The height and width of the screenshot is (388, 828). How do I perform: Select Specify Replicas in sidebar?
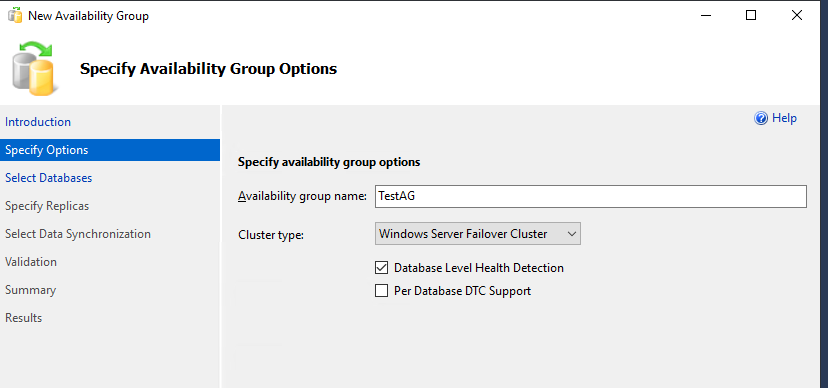point(47,206)
